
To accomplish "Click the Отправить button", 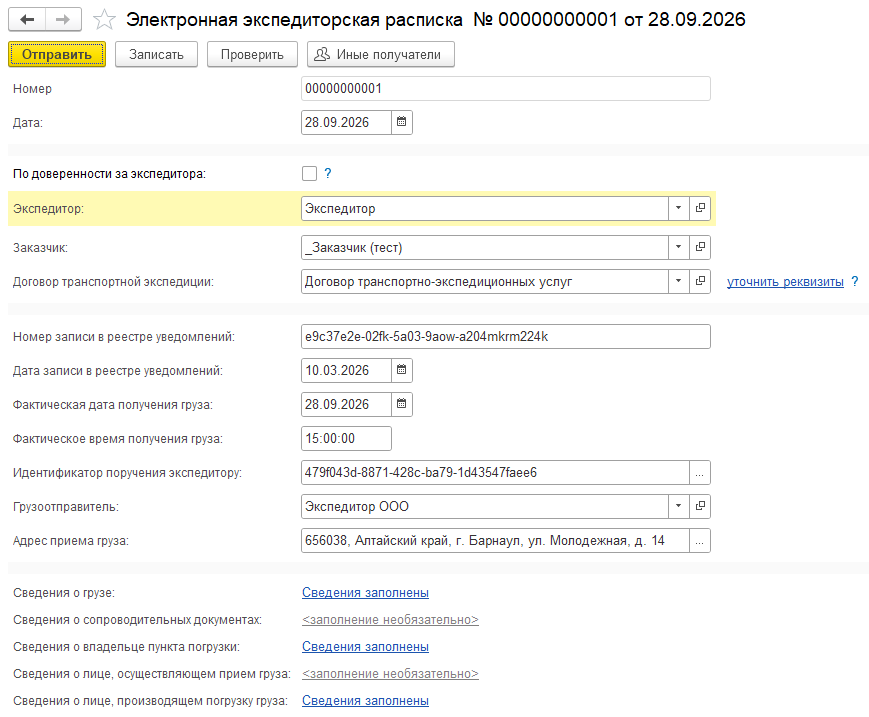I will point(57,54).
